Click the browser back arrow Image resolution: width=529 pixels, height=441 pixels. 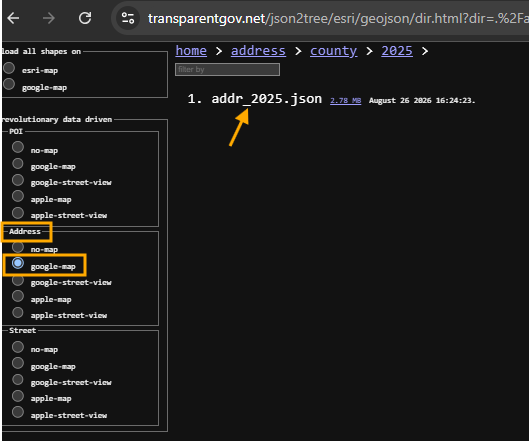coord(13,18)
